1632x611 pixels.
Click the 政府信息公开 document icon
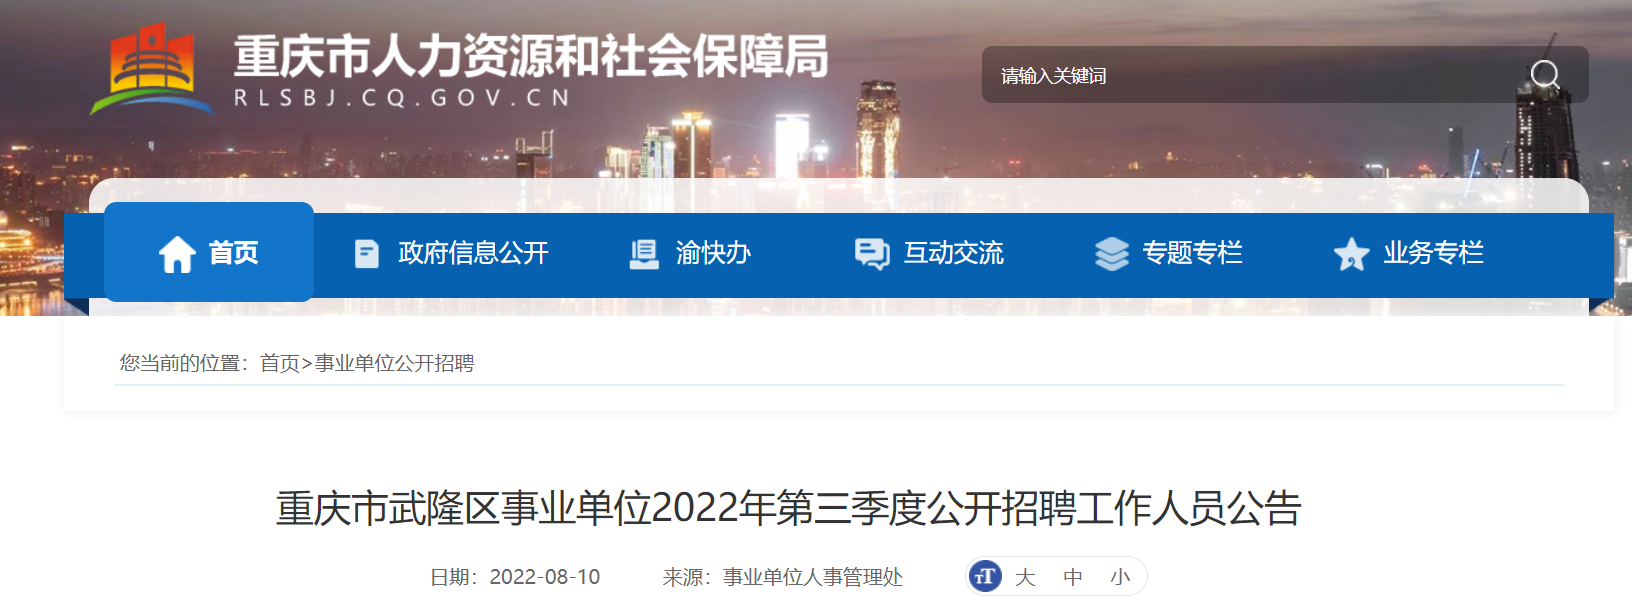[x=367, y=254]
